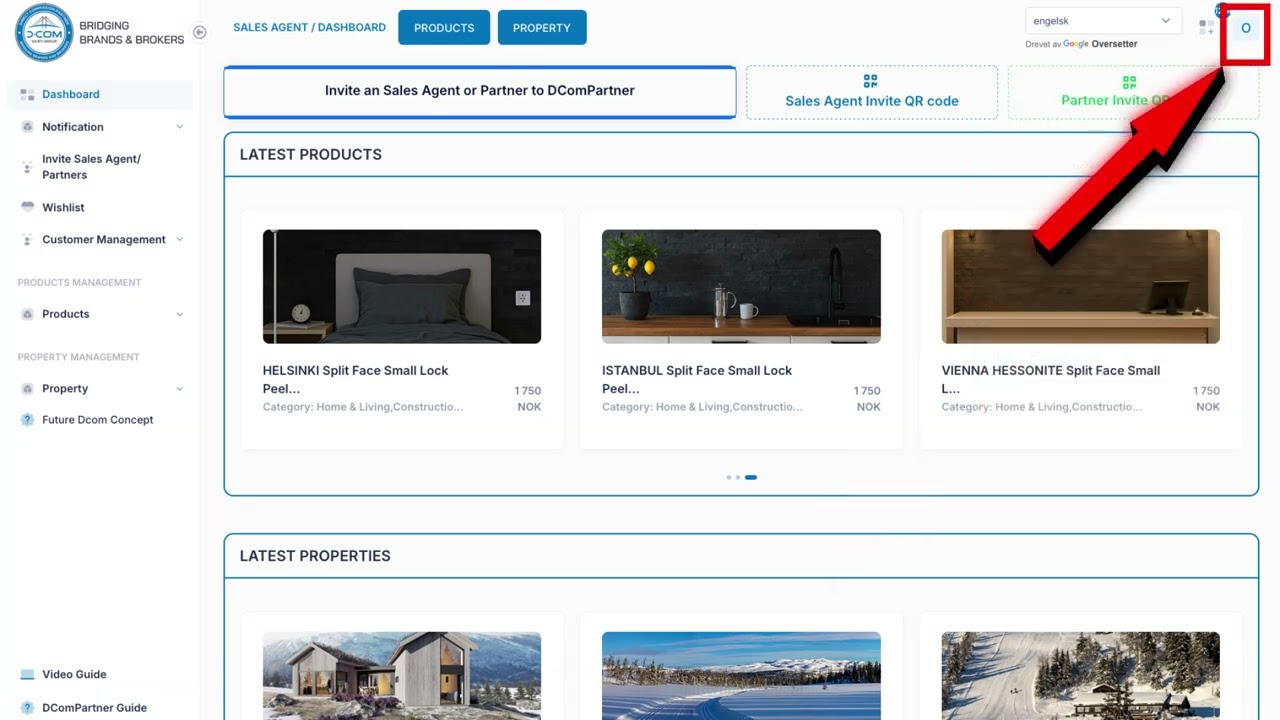Go to second carousel page dot
Image resolution: width=1280 pixels, height=720 pixels.
(737, 477)
